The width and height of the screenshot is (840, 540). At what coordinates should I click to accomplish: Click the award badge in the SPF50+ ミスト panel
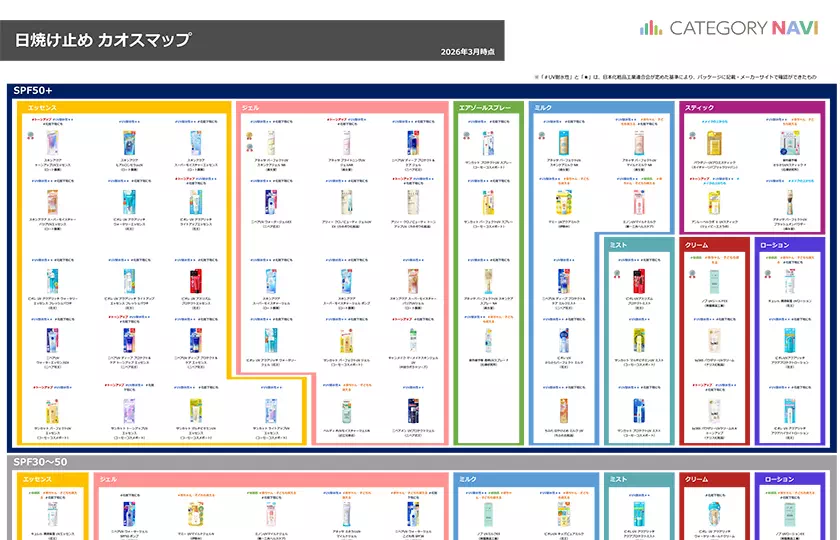(617, 274)
